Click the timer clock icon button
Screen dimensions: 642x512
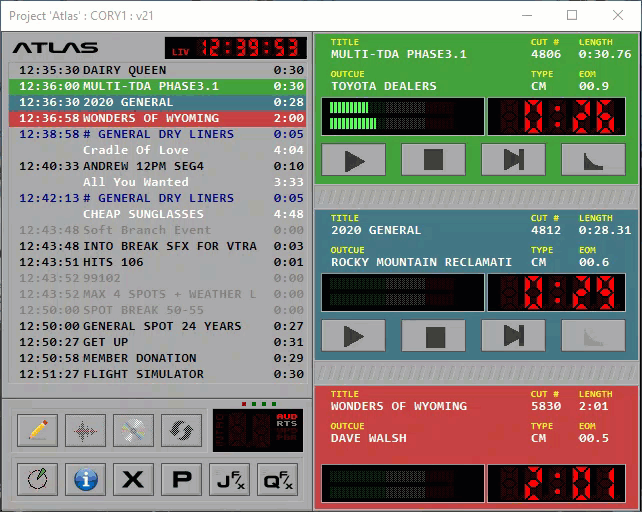click(x=38, y=480)
